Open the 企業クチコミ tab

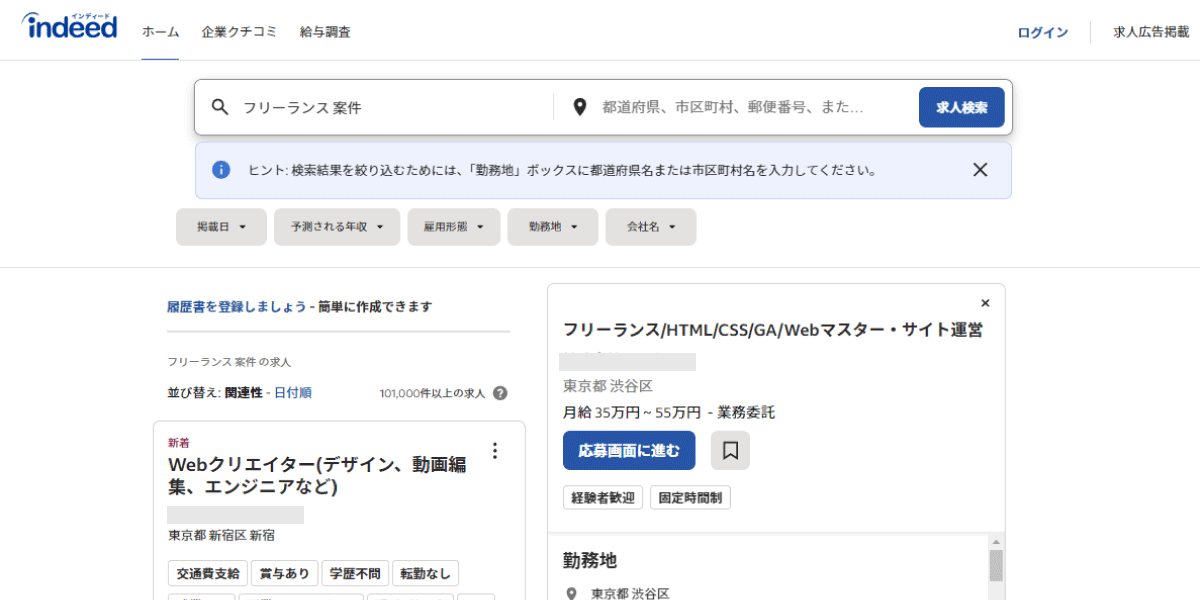(239, 32)
